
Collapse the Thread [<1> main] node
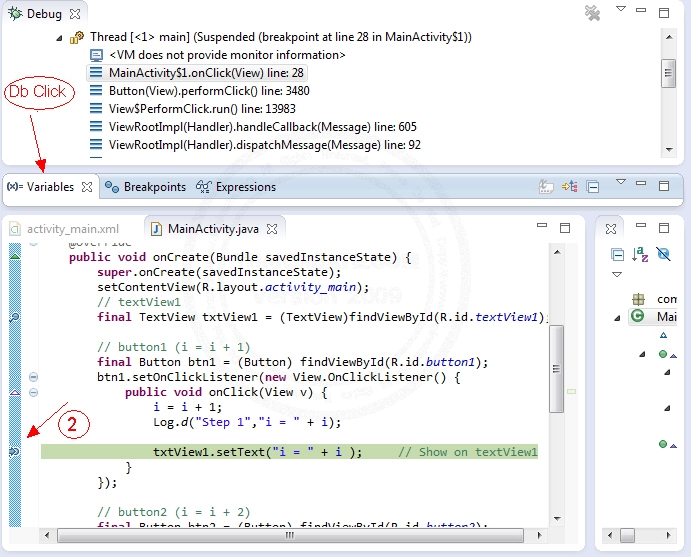59,38
